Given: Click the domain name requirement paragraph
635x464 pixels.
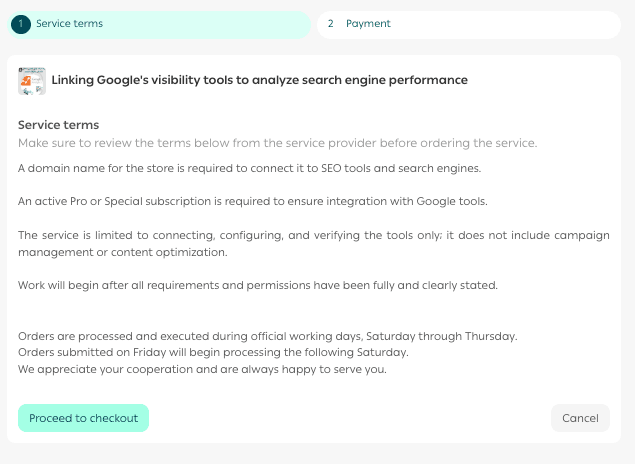Looking at the screenshot, I should point(250,167).
